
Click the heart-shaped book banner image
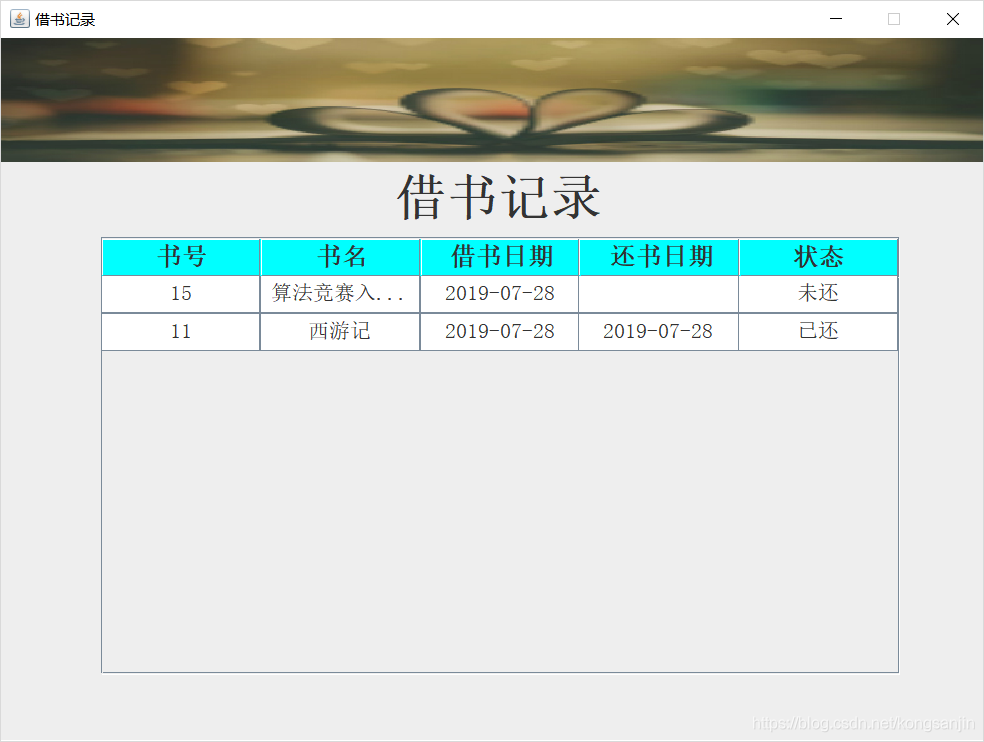pos(492,100)
